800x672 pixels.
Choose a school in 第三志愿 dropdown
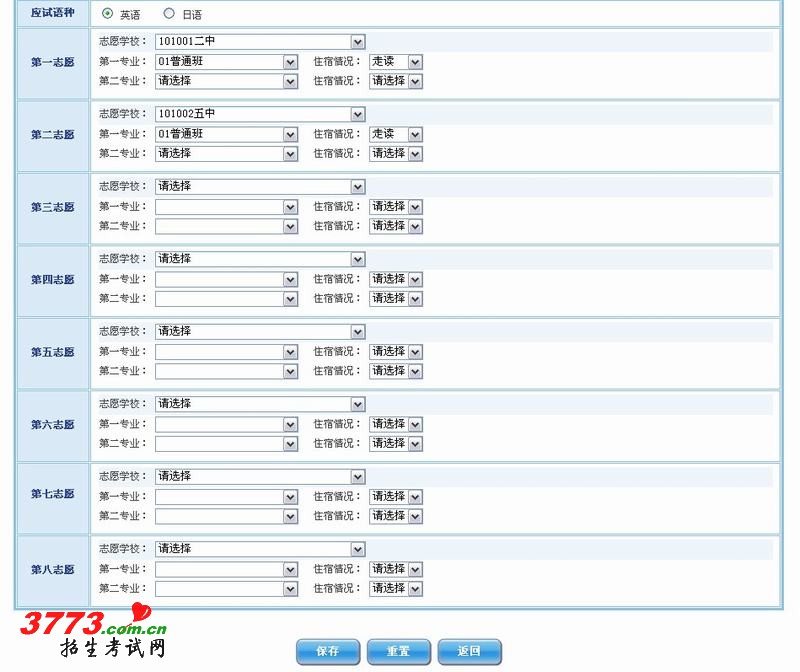[x=260, y=187]
